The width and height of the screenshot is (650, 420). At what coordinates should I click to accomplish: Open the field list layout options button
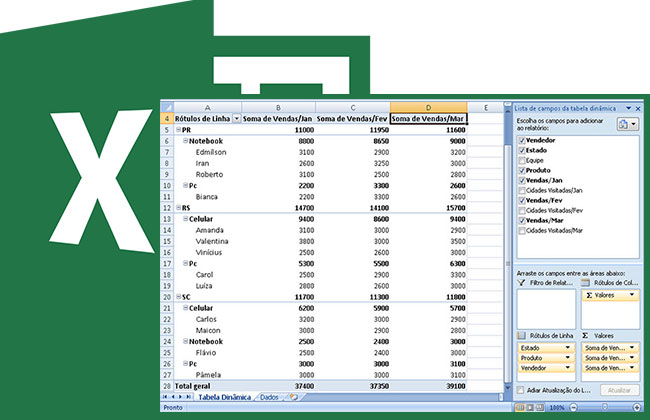click(x=627, y=124)
